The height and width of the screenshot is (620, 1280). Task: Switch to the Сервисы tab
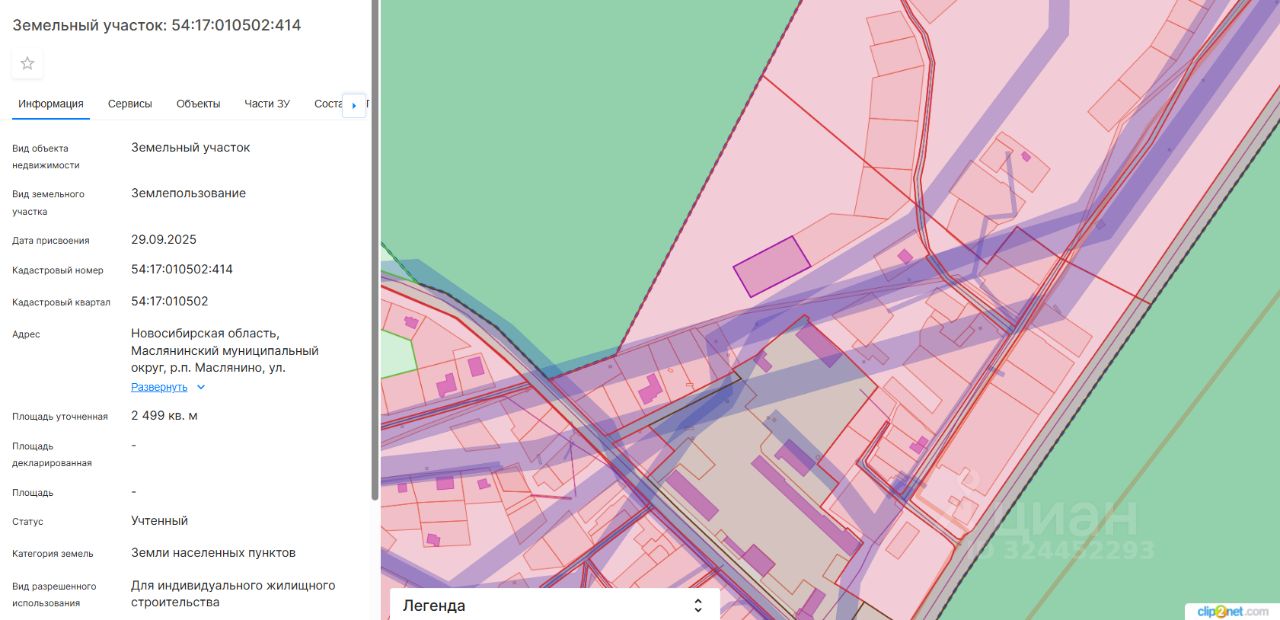[130, 104]
